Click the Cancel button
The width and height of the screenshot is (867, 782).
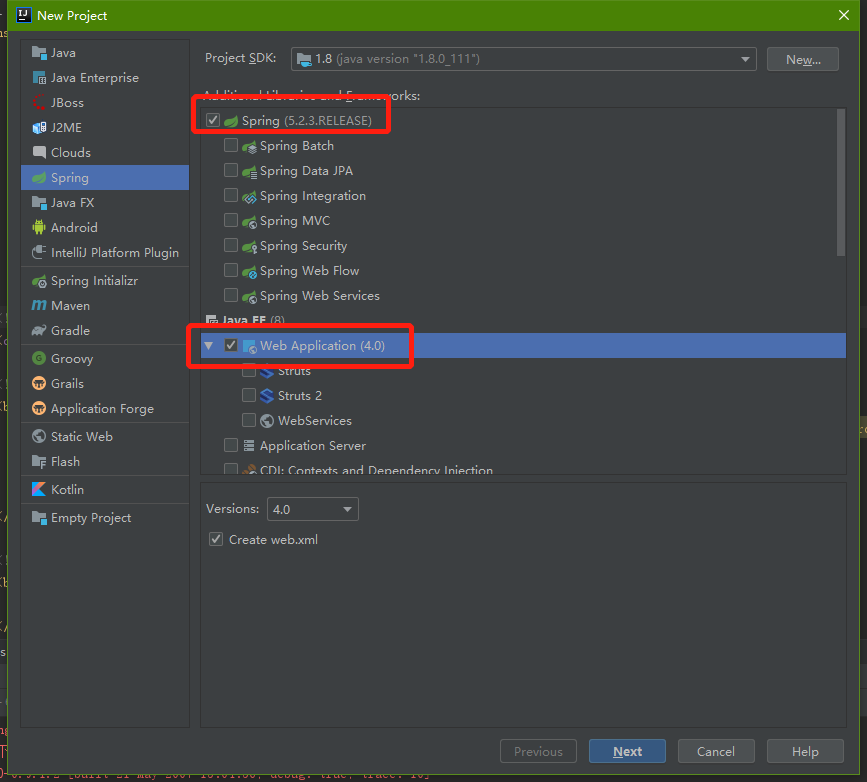(716, 752)
